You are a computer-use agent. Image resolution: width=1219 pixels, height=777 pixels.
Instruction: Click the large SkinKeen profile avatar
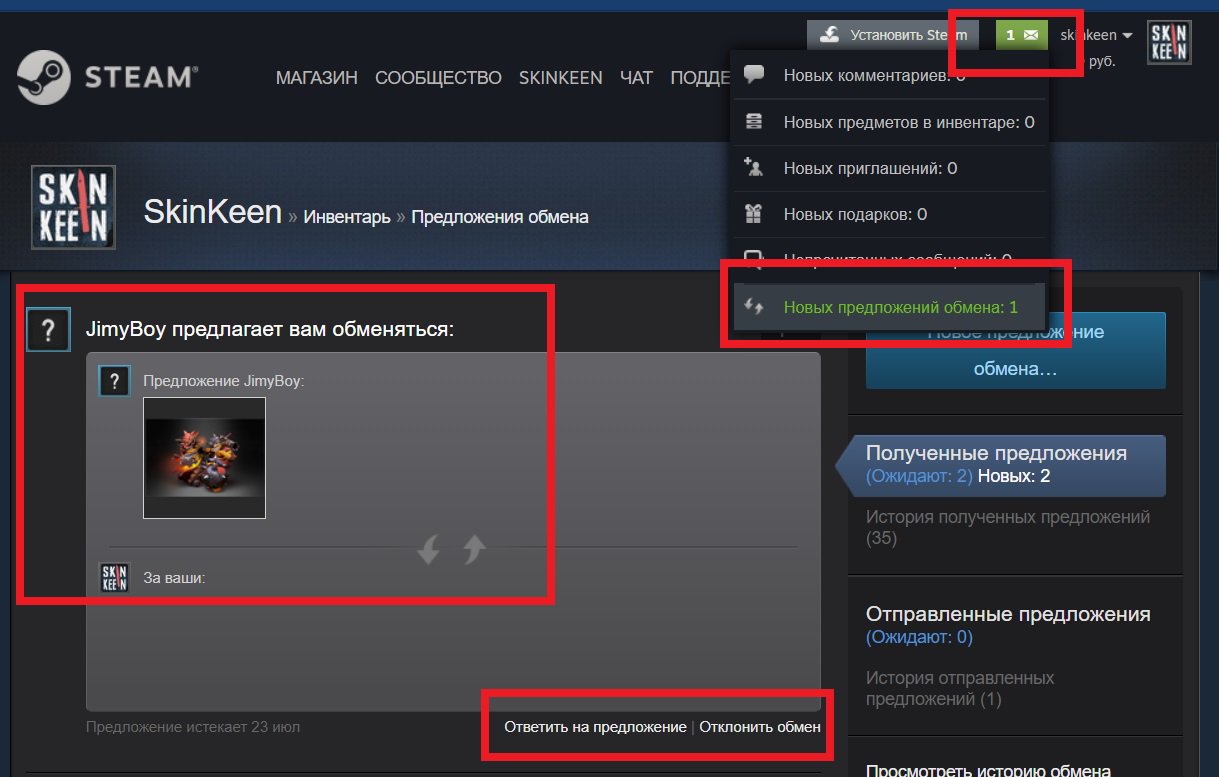[74, 207]
